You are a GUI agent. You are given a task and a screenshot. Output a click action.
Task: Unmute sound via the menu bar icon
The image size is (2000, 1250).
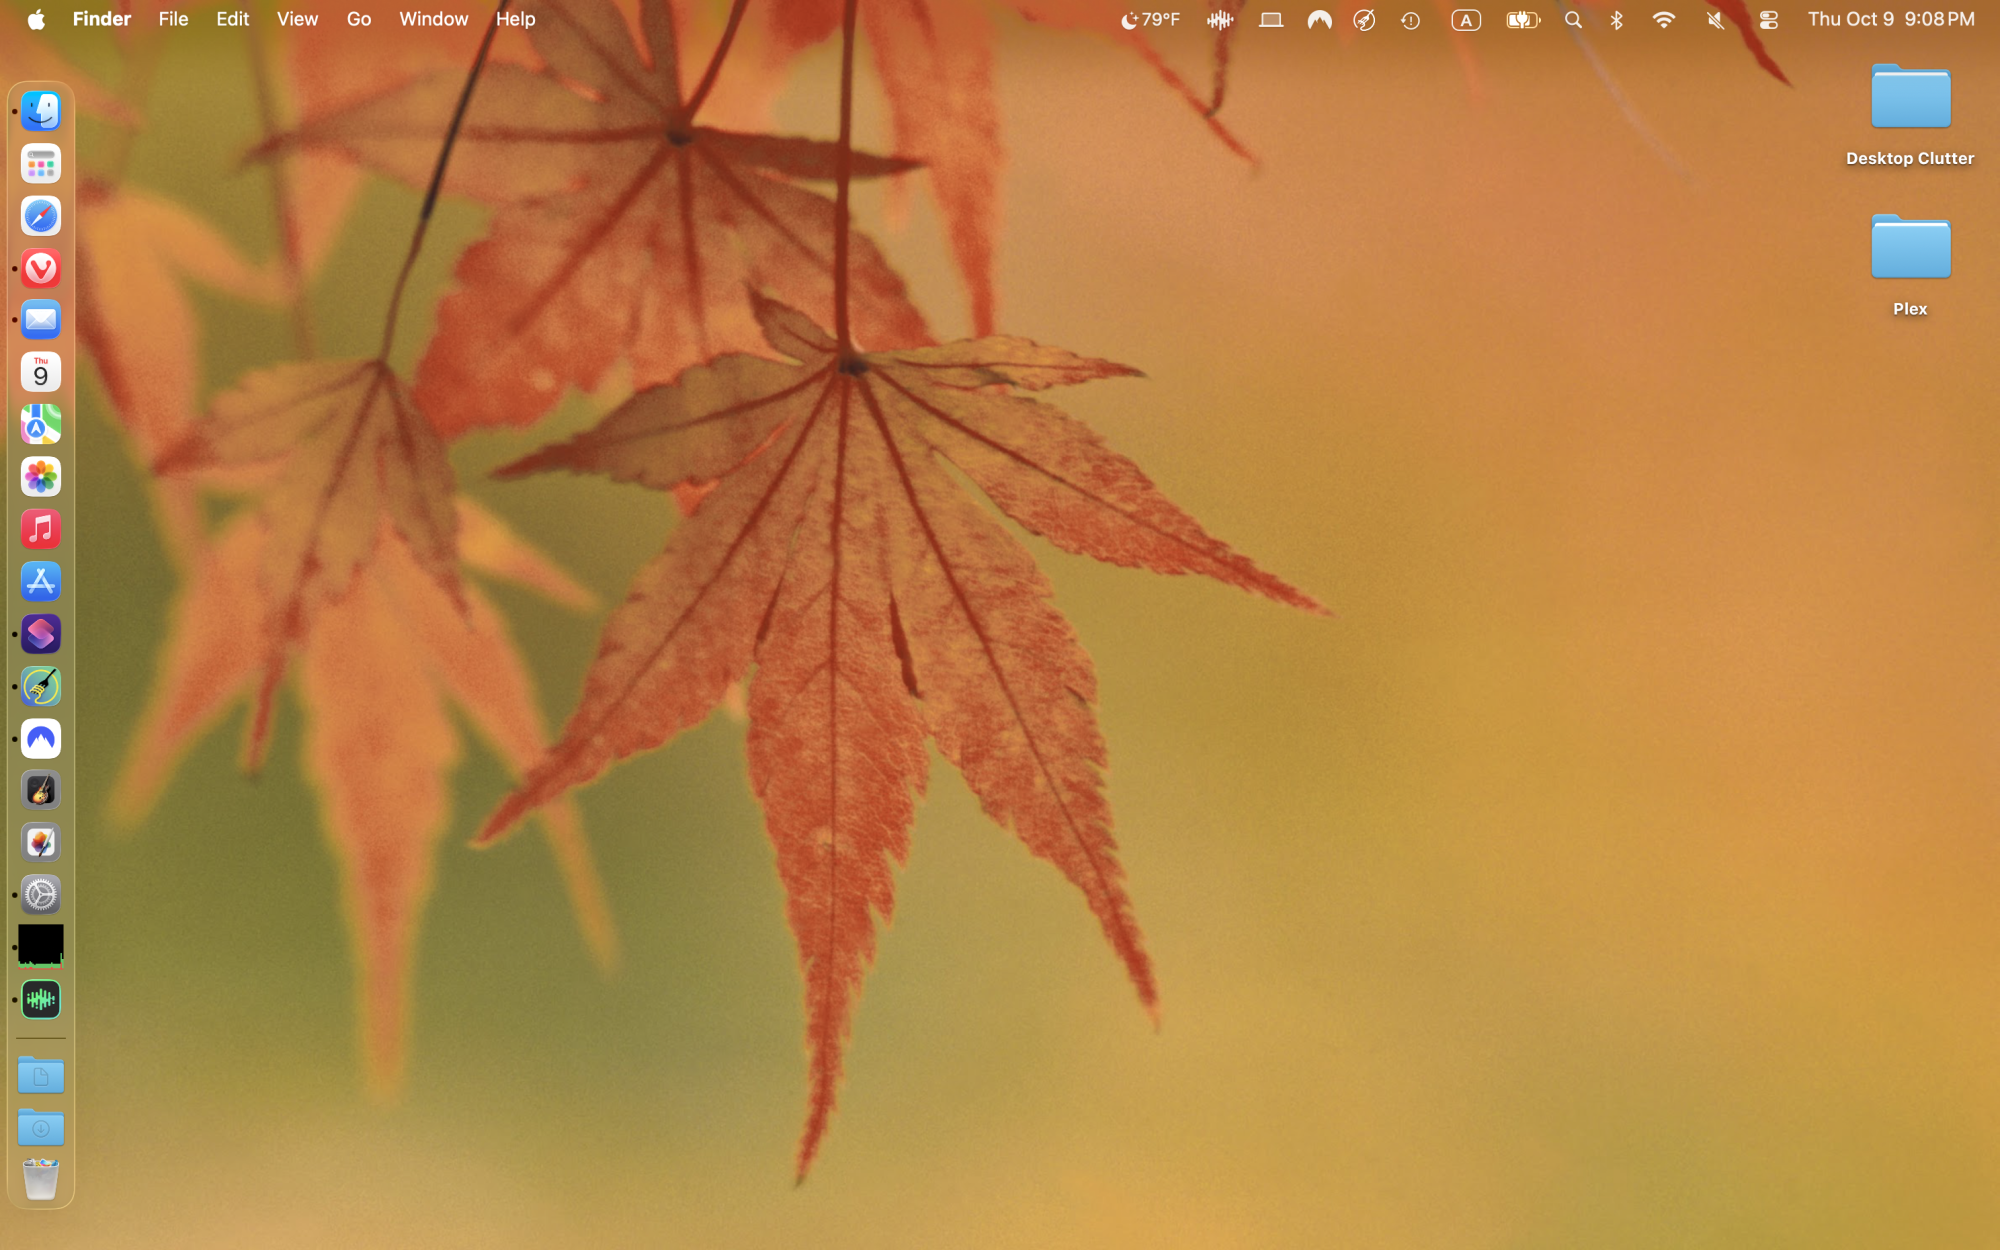pos(1714,19)
